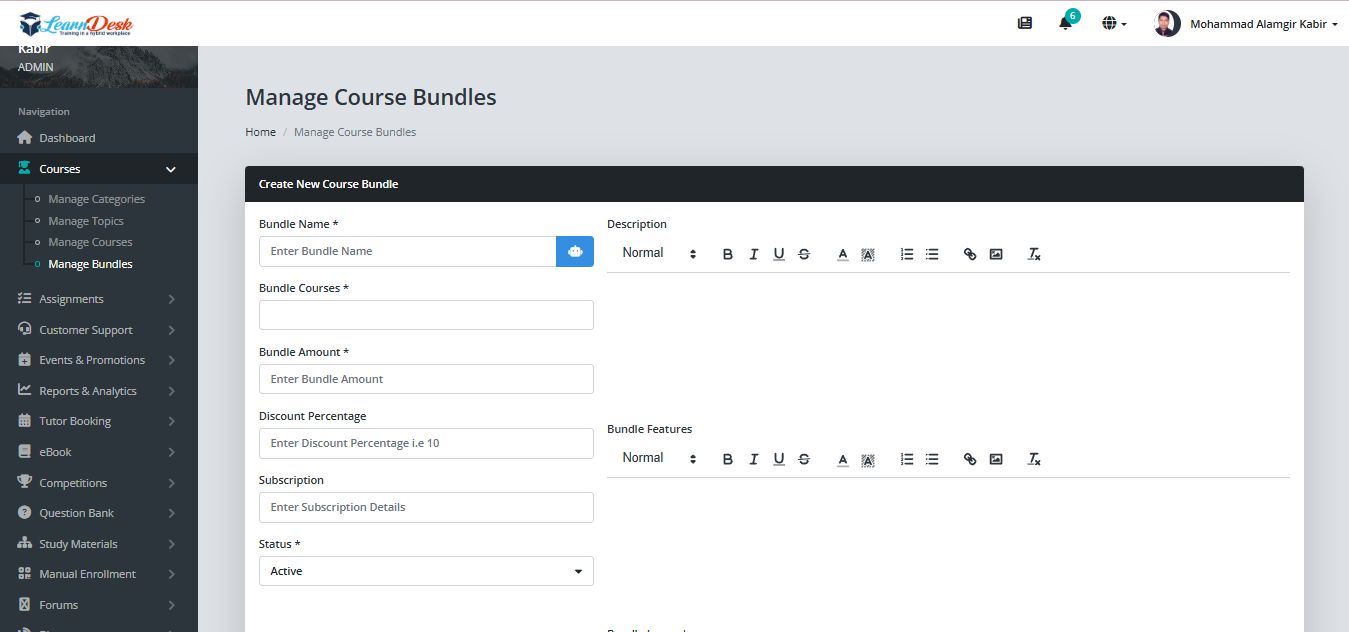Insert a link in the Description editor
The height and width of the screenshot is (632, 1349).
click(x=969, y=254)
